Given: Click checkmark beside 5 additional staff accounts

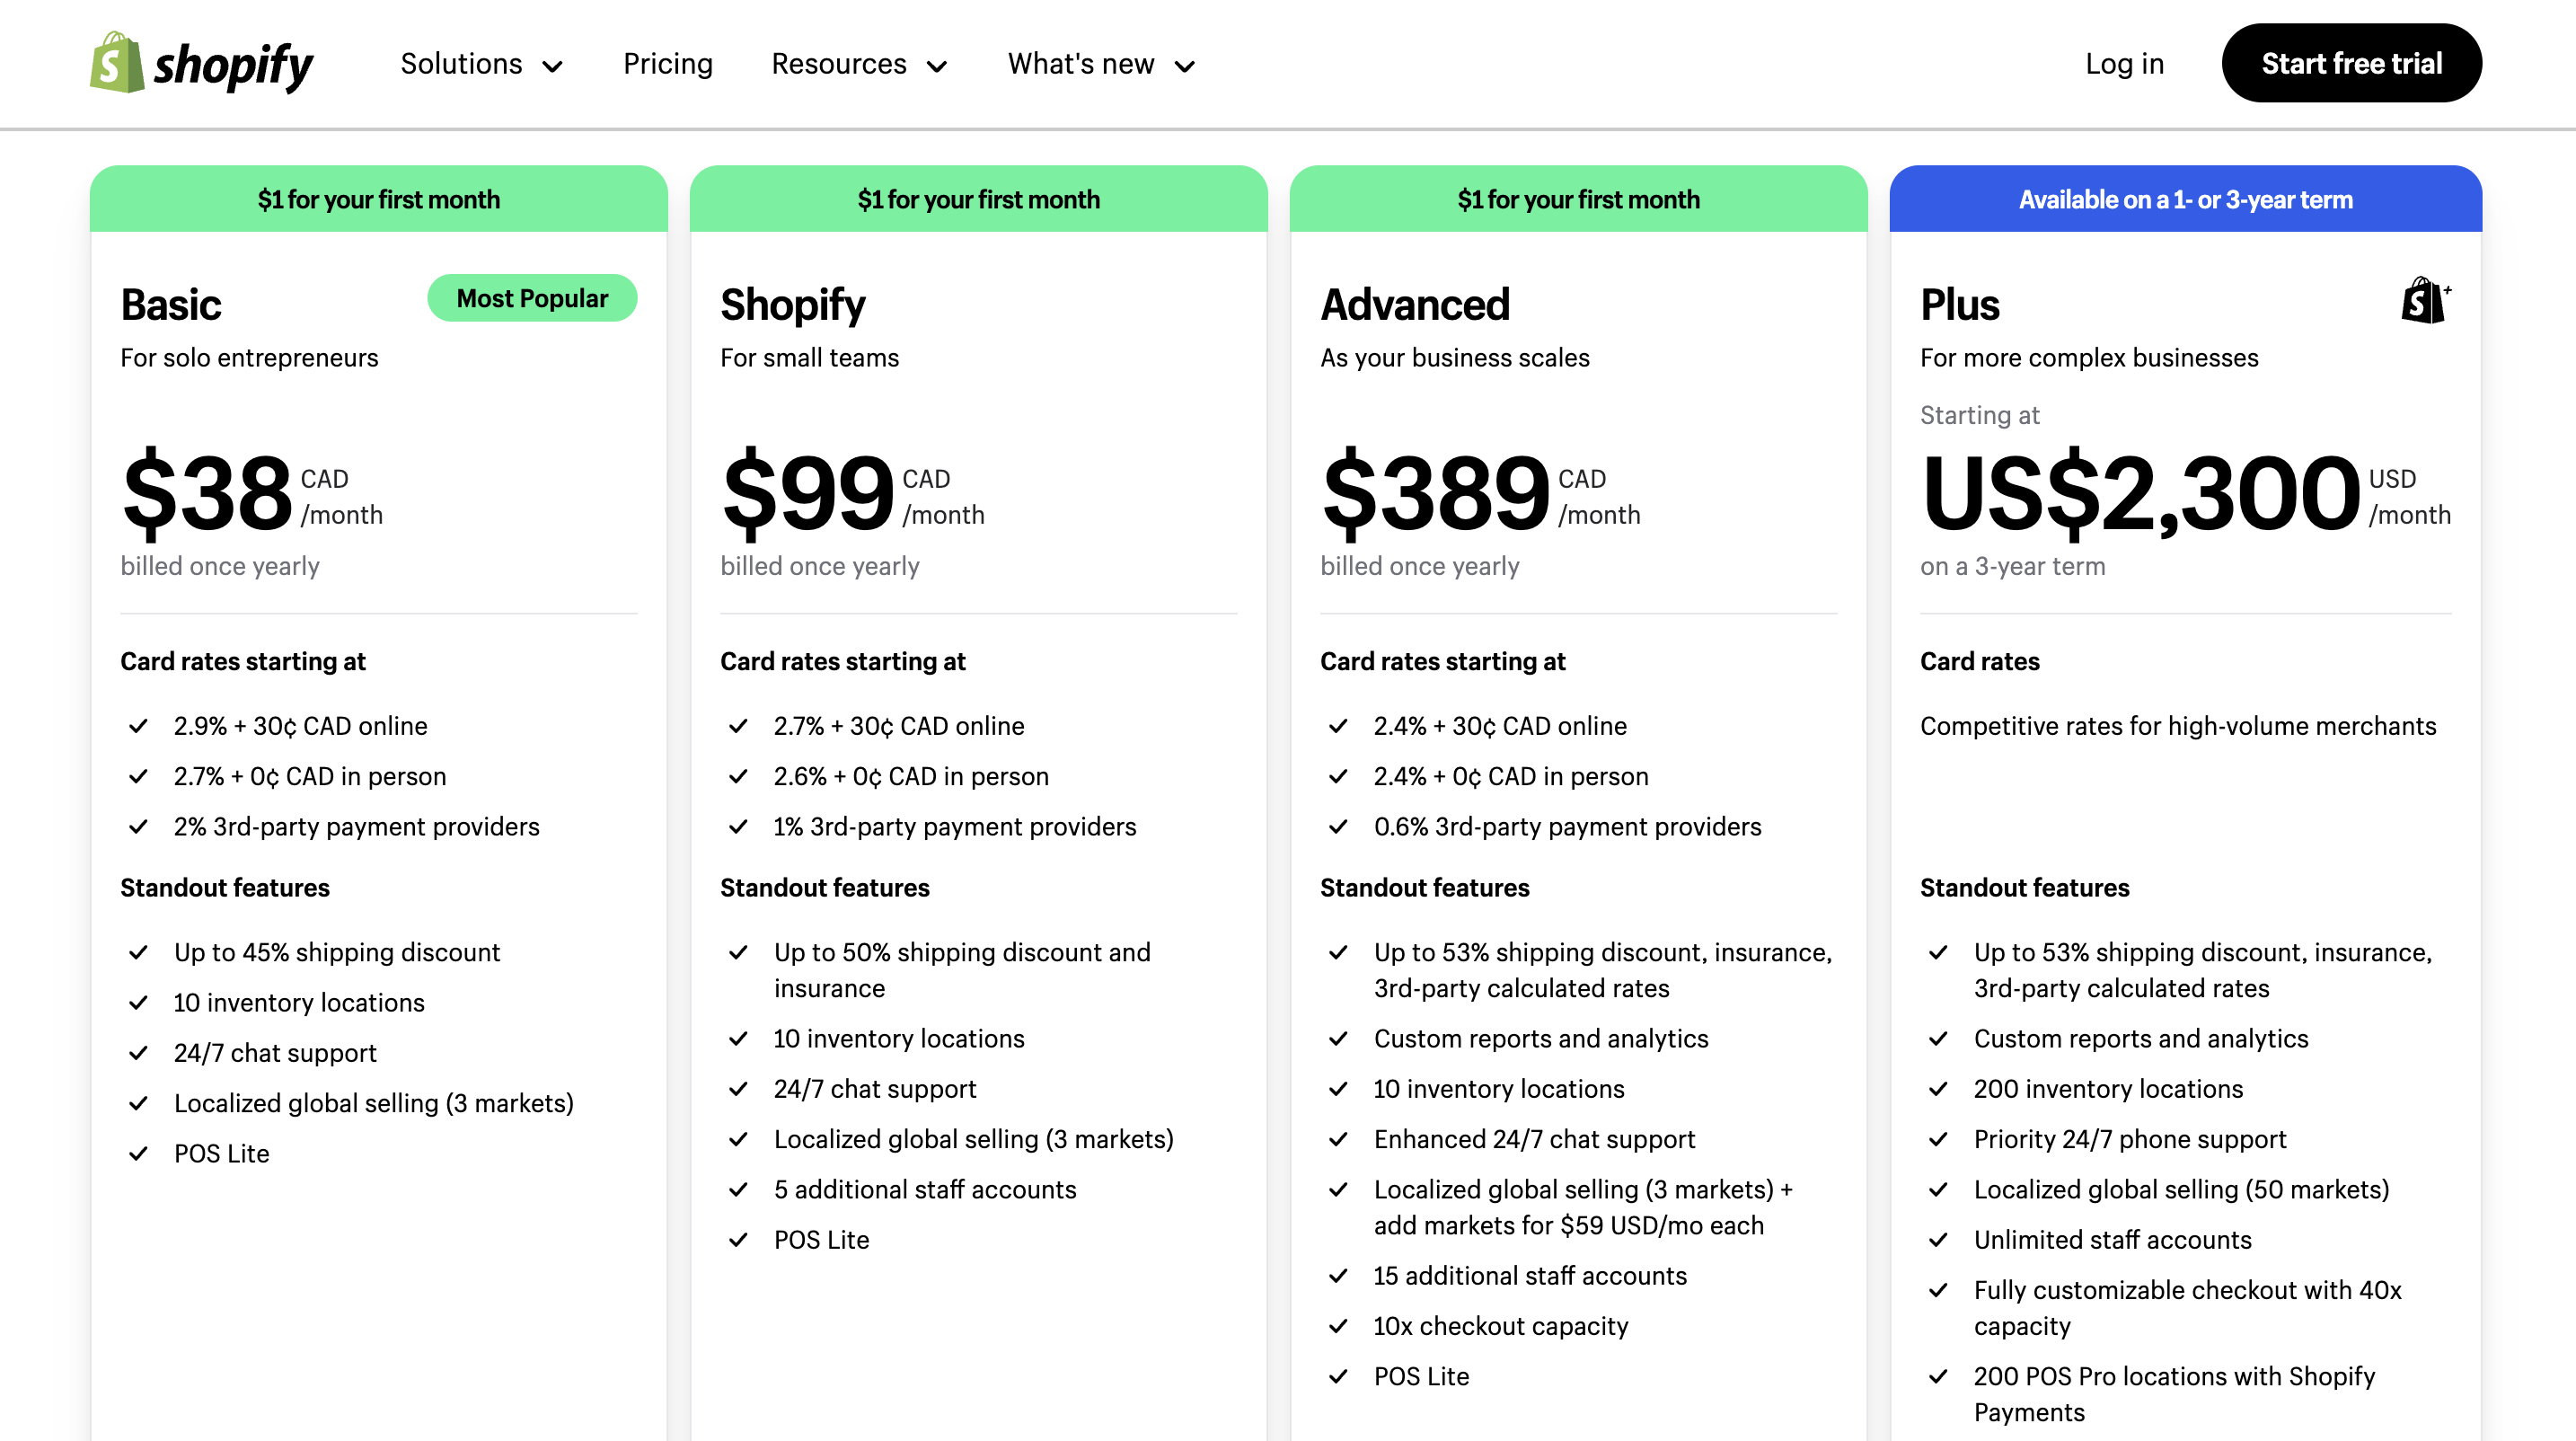Looking at the screenshot, I should point(739,1190).
